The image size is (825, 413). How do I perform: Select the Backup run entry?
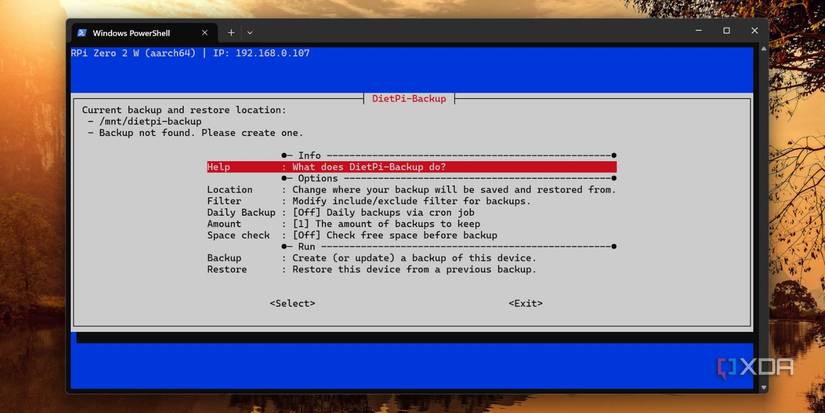tap(371, 258)
